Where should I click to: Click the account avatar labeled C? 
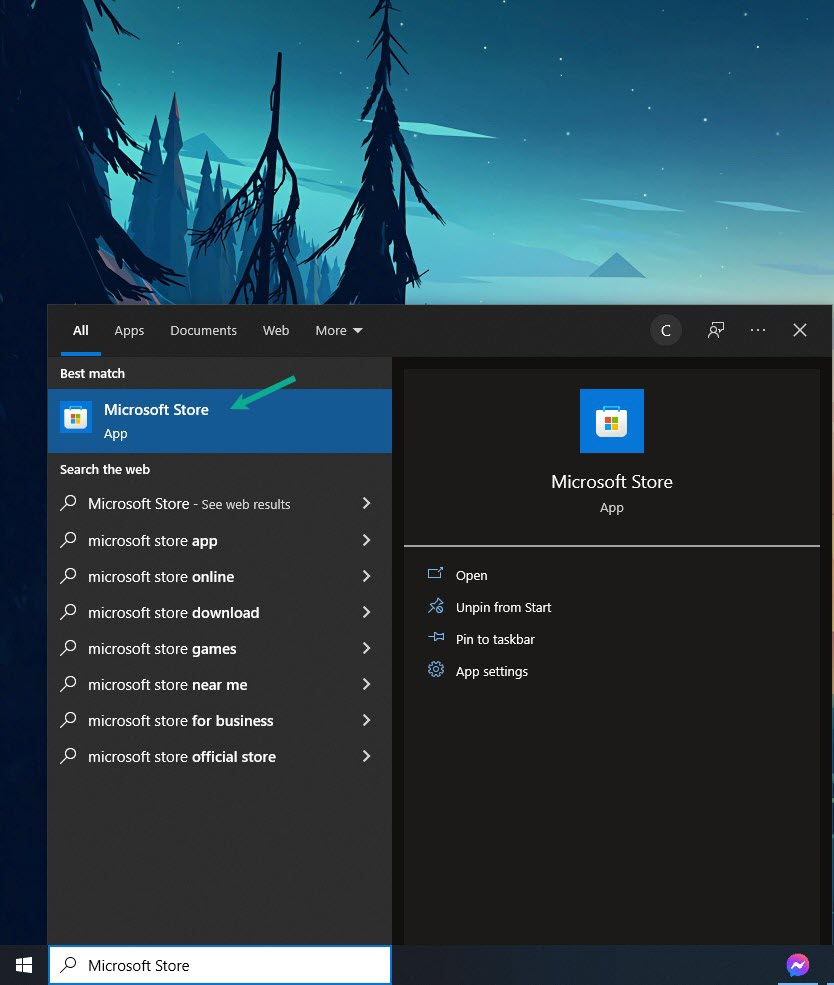click(x=666, y=330)
